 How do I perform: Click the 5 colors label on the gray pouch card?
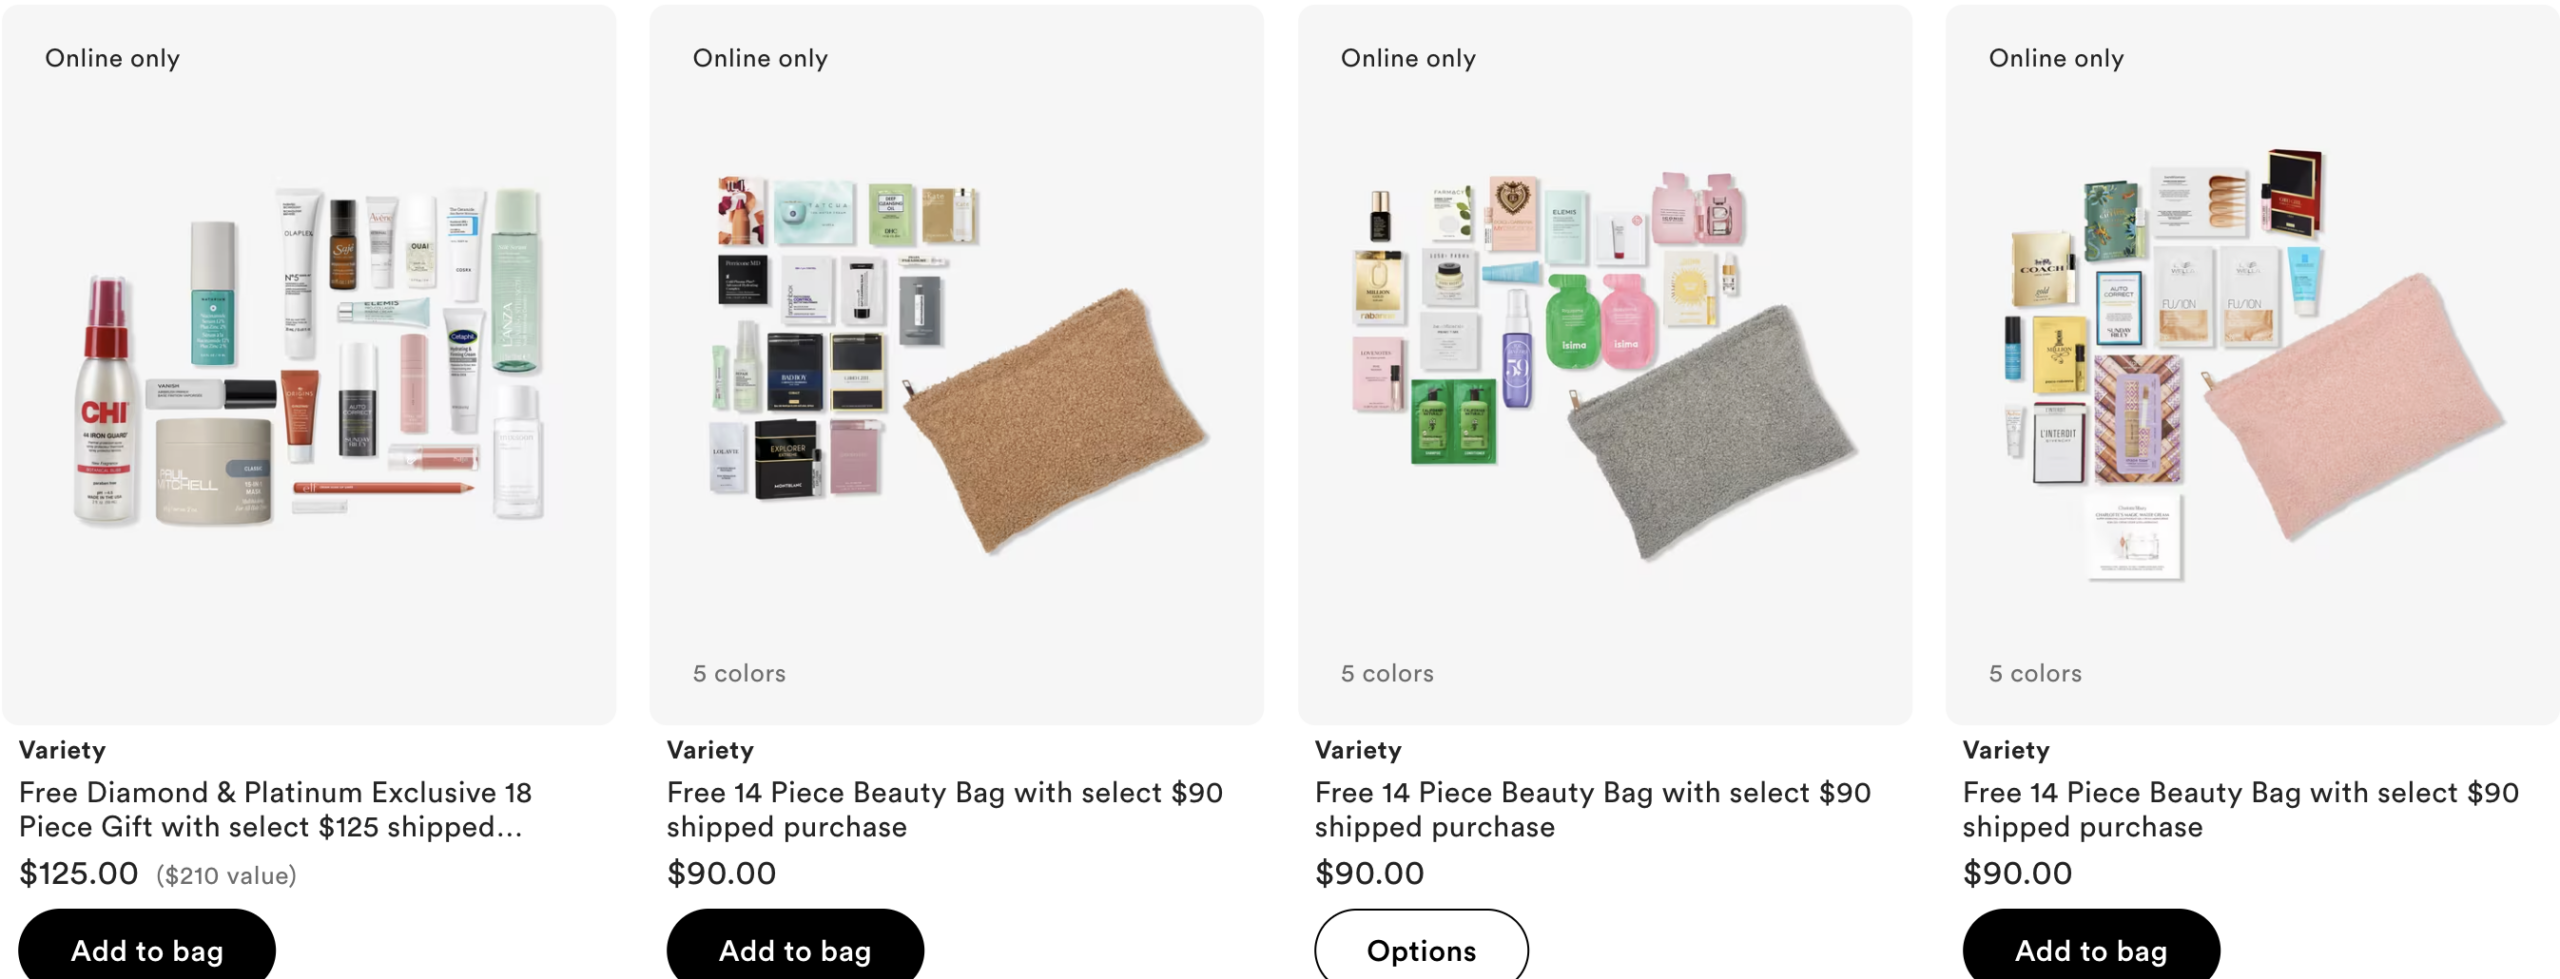tap(1387, 673)
